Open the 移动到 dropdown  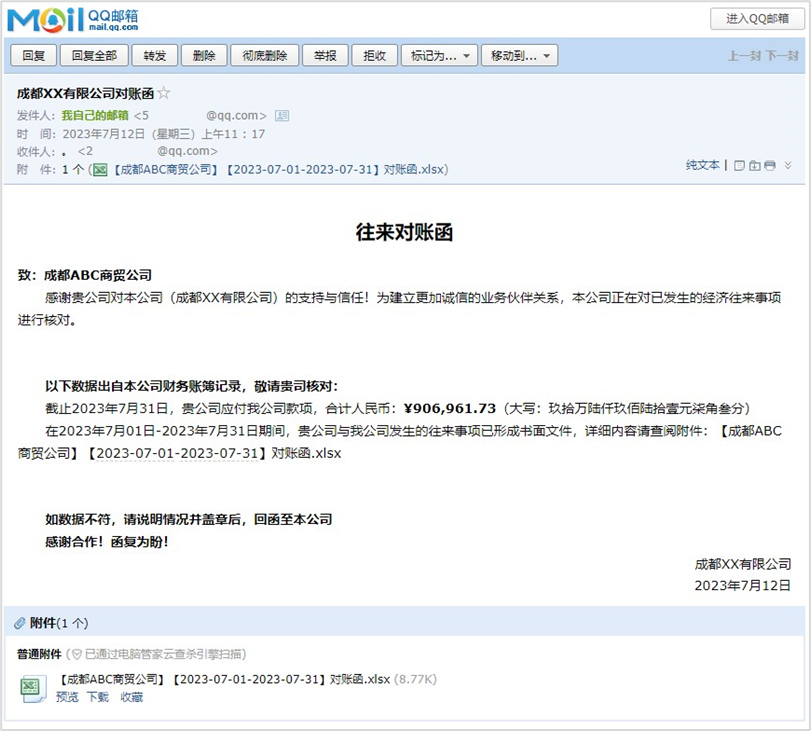(519, 56)
